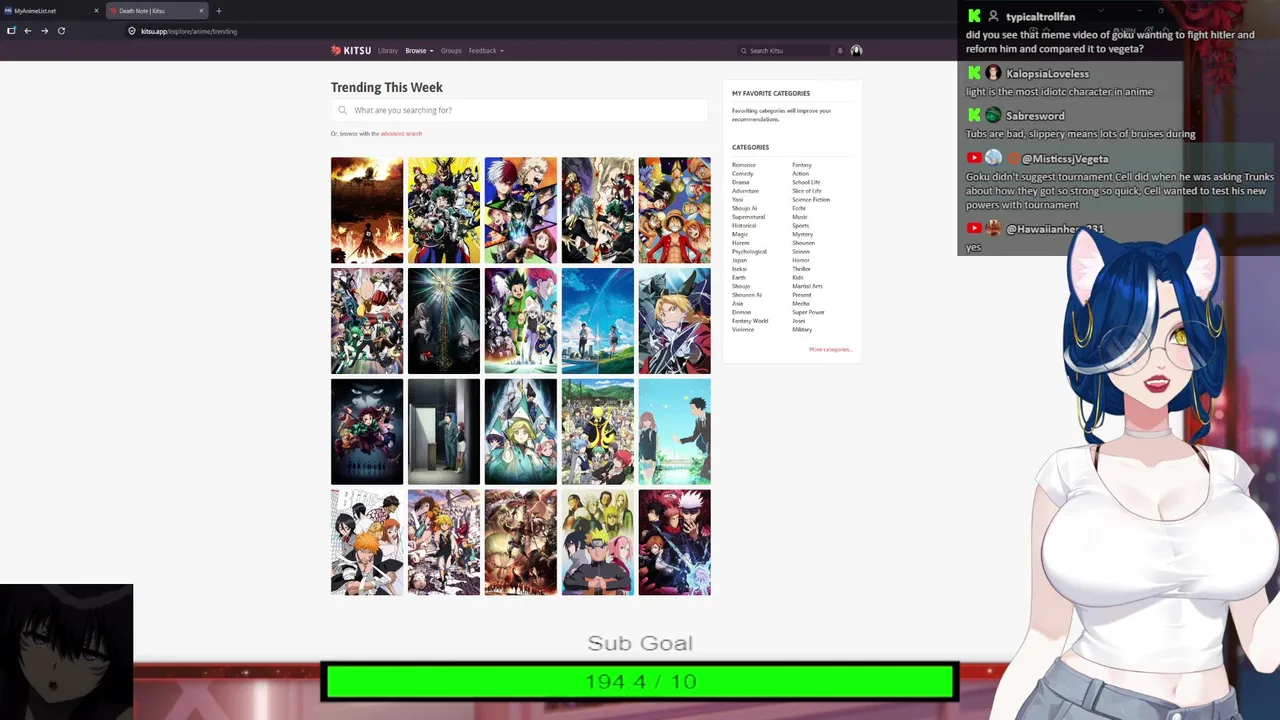Click the browser sidebar panel icon
This screenshot has height=720, width=1280.
point(11,31)
